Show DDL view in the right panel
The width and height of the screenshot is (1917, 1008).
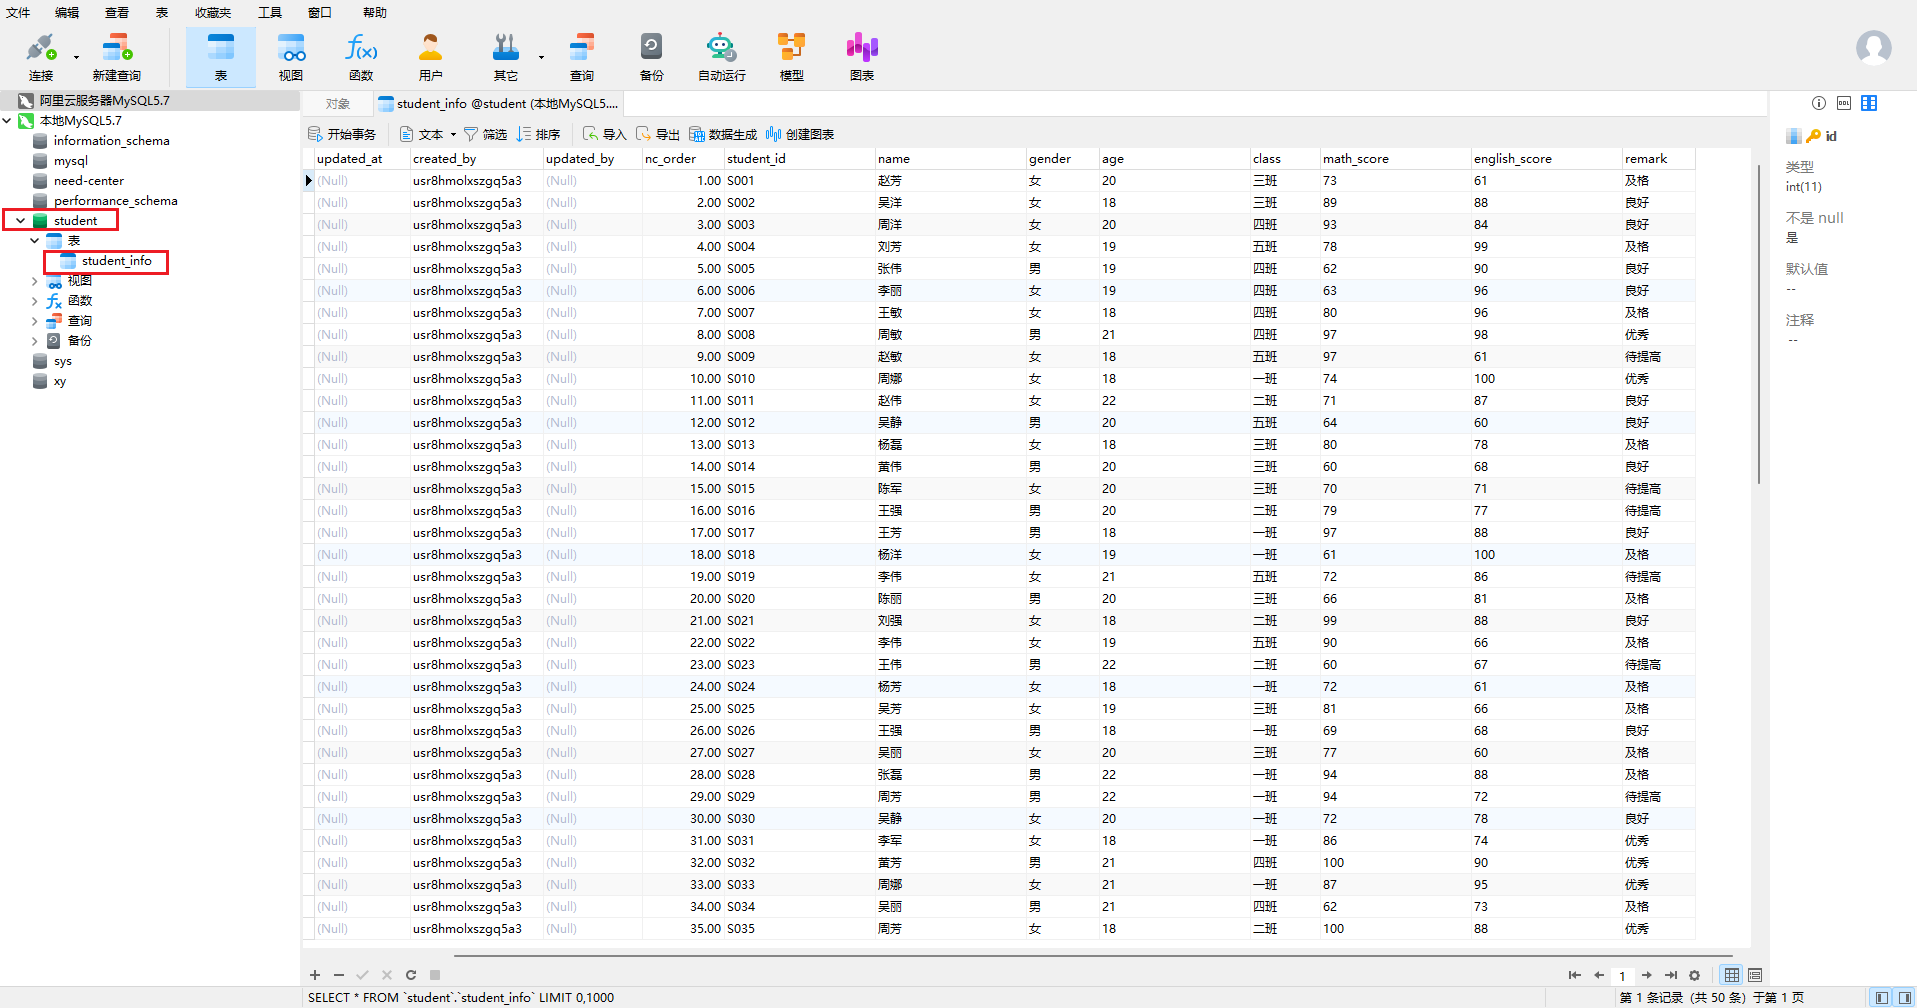coord(1844,103)
